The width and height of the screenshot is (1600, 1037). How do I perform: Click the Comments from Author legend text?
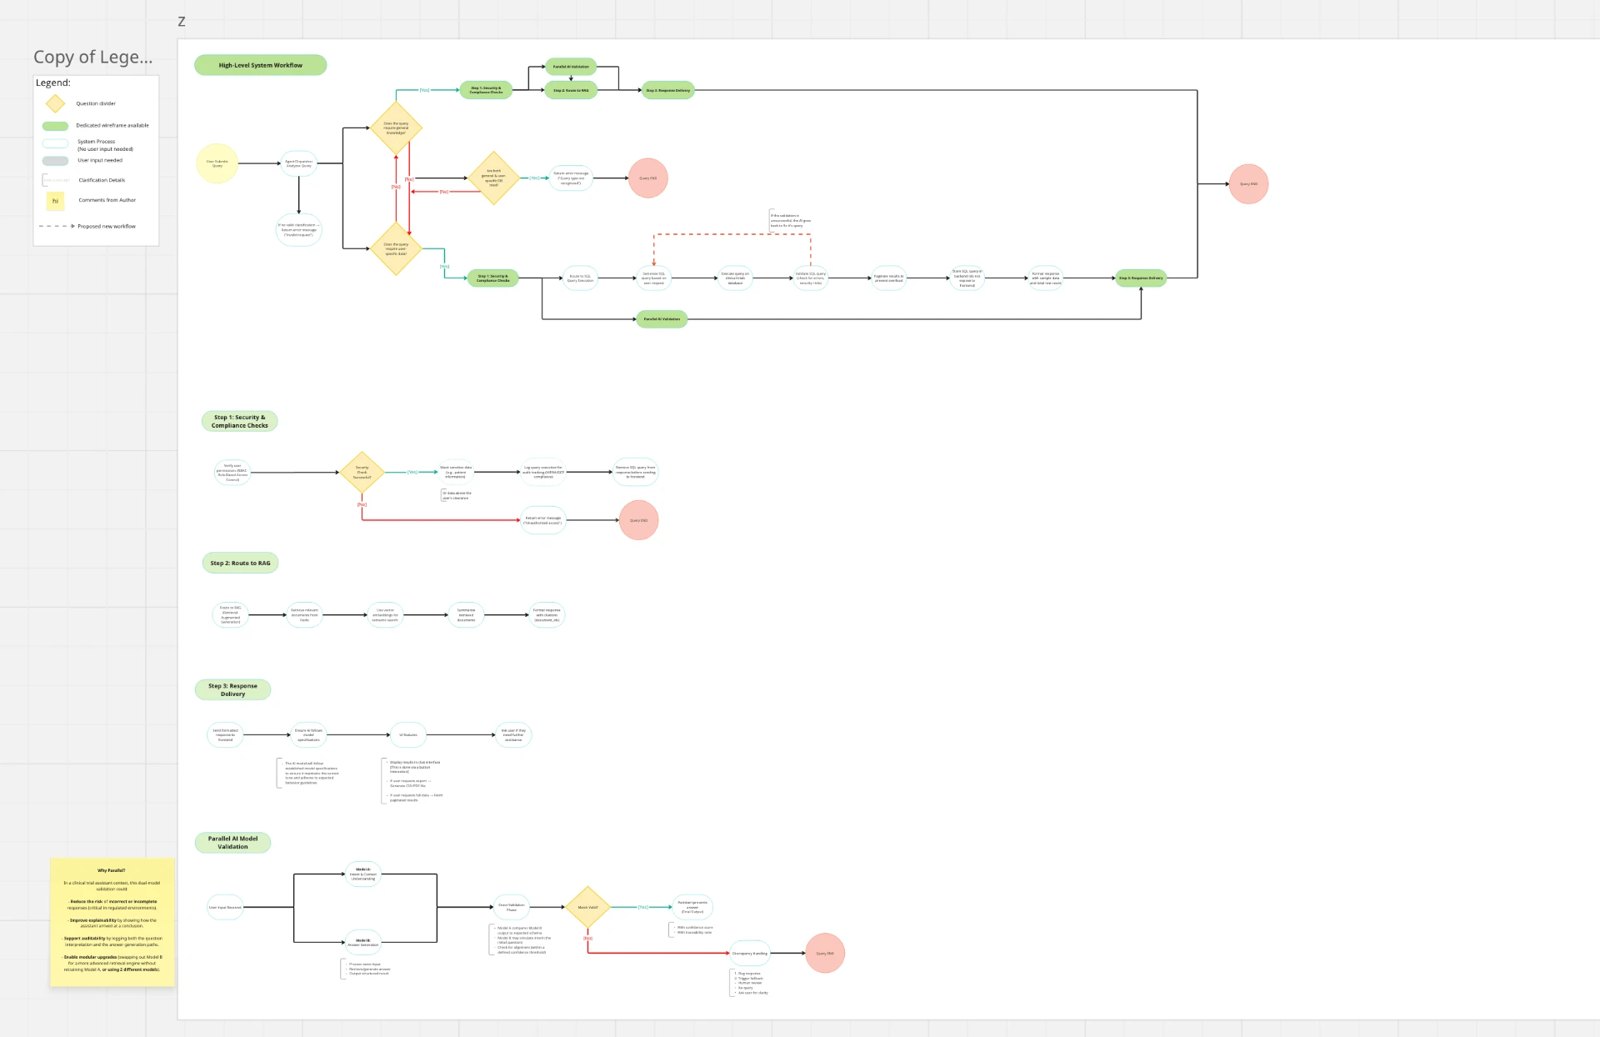[107, 200]
